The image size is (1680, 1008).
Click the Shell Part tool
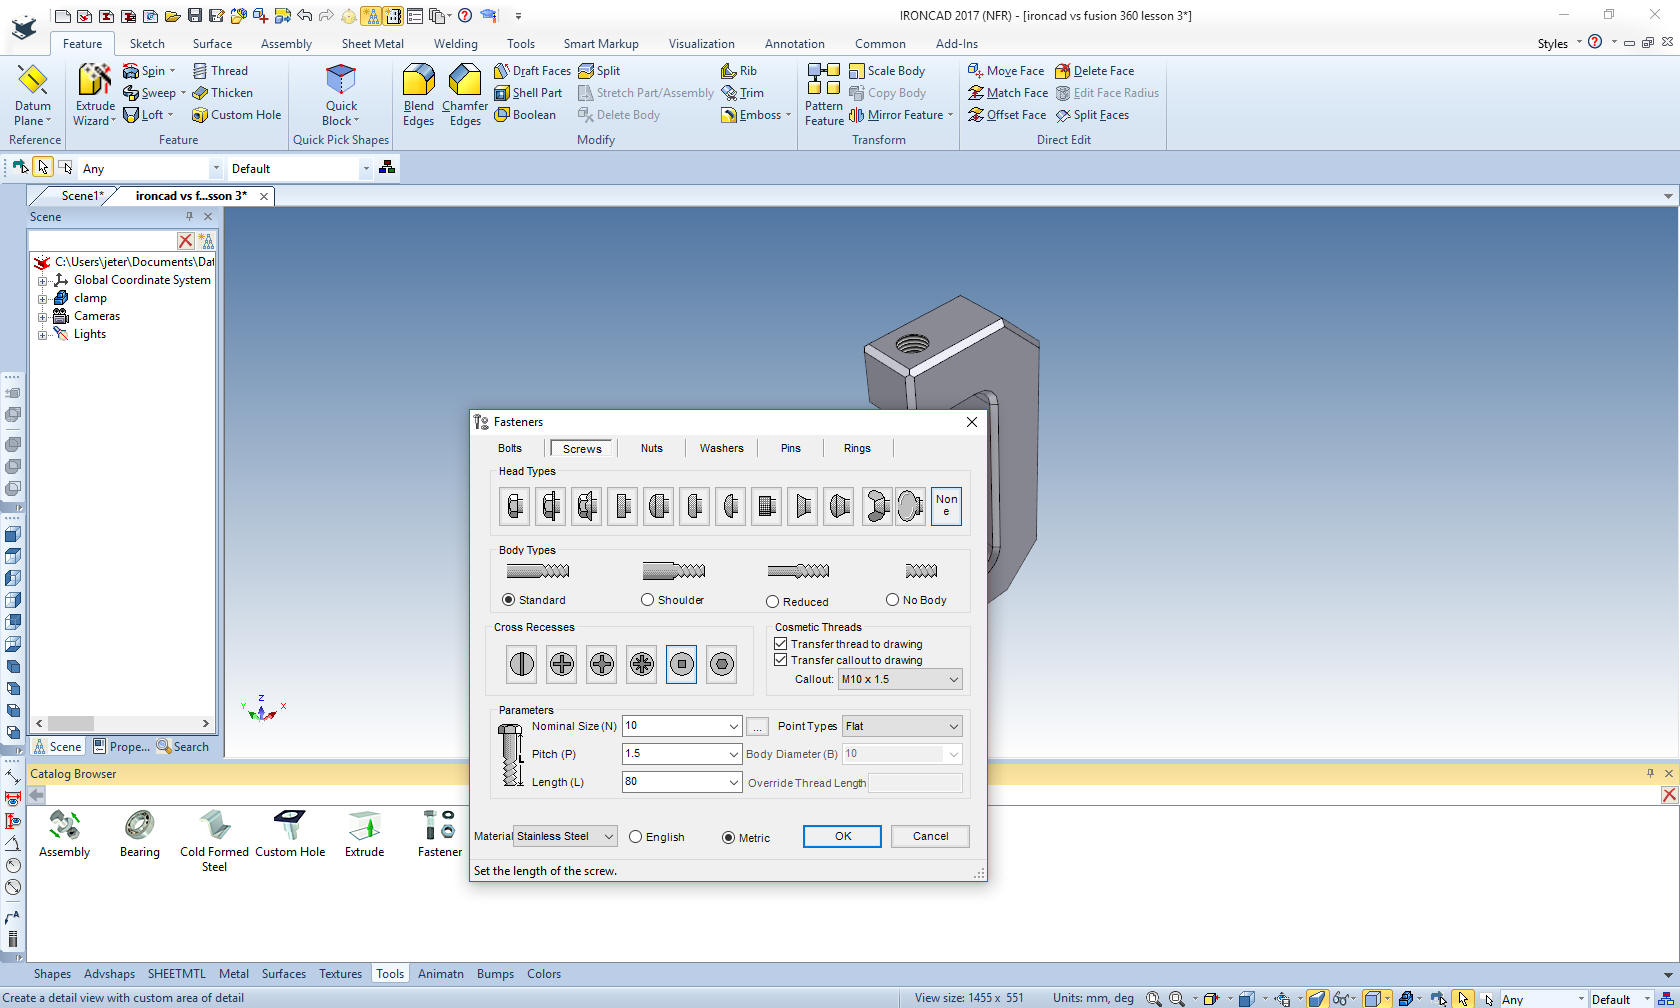[x=528, y=93]
